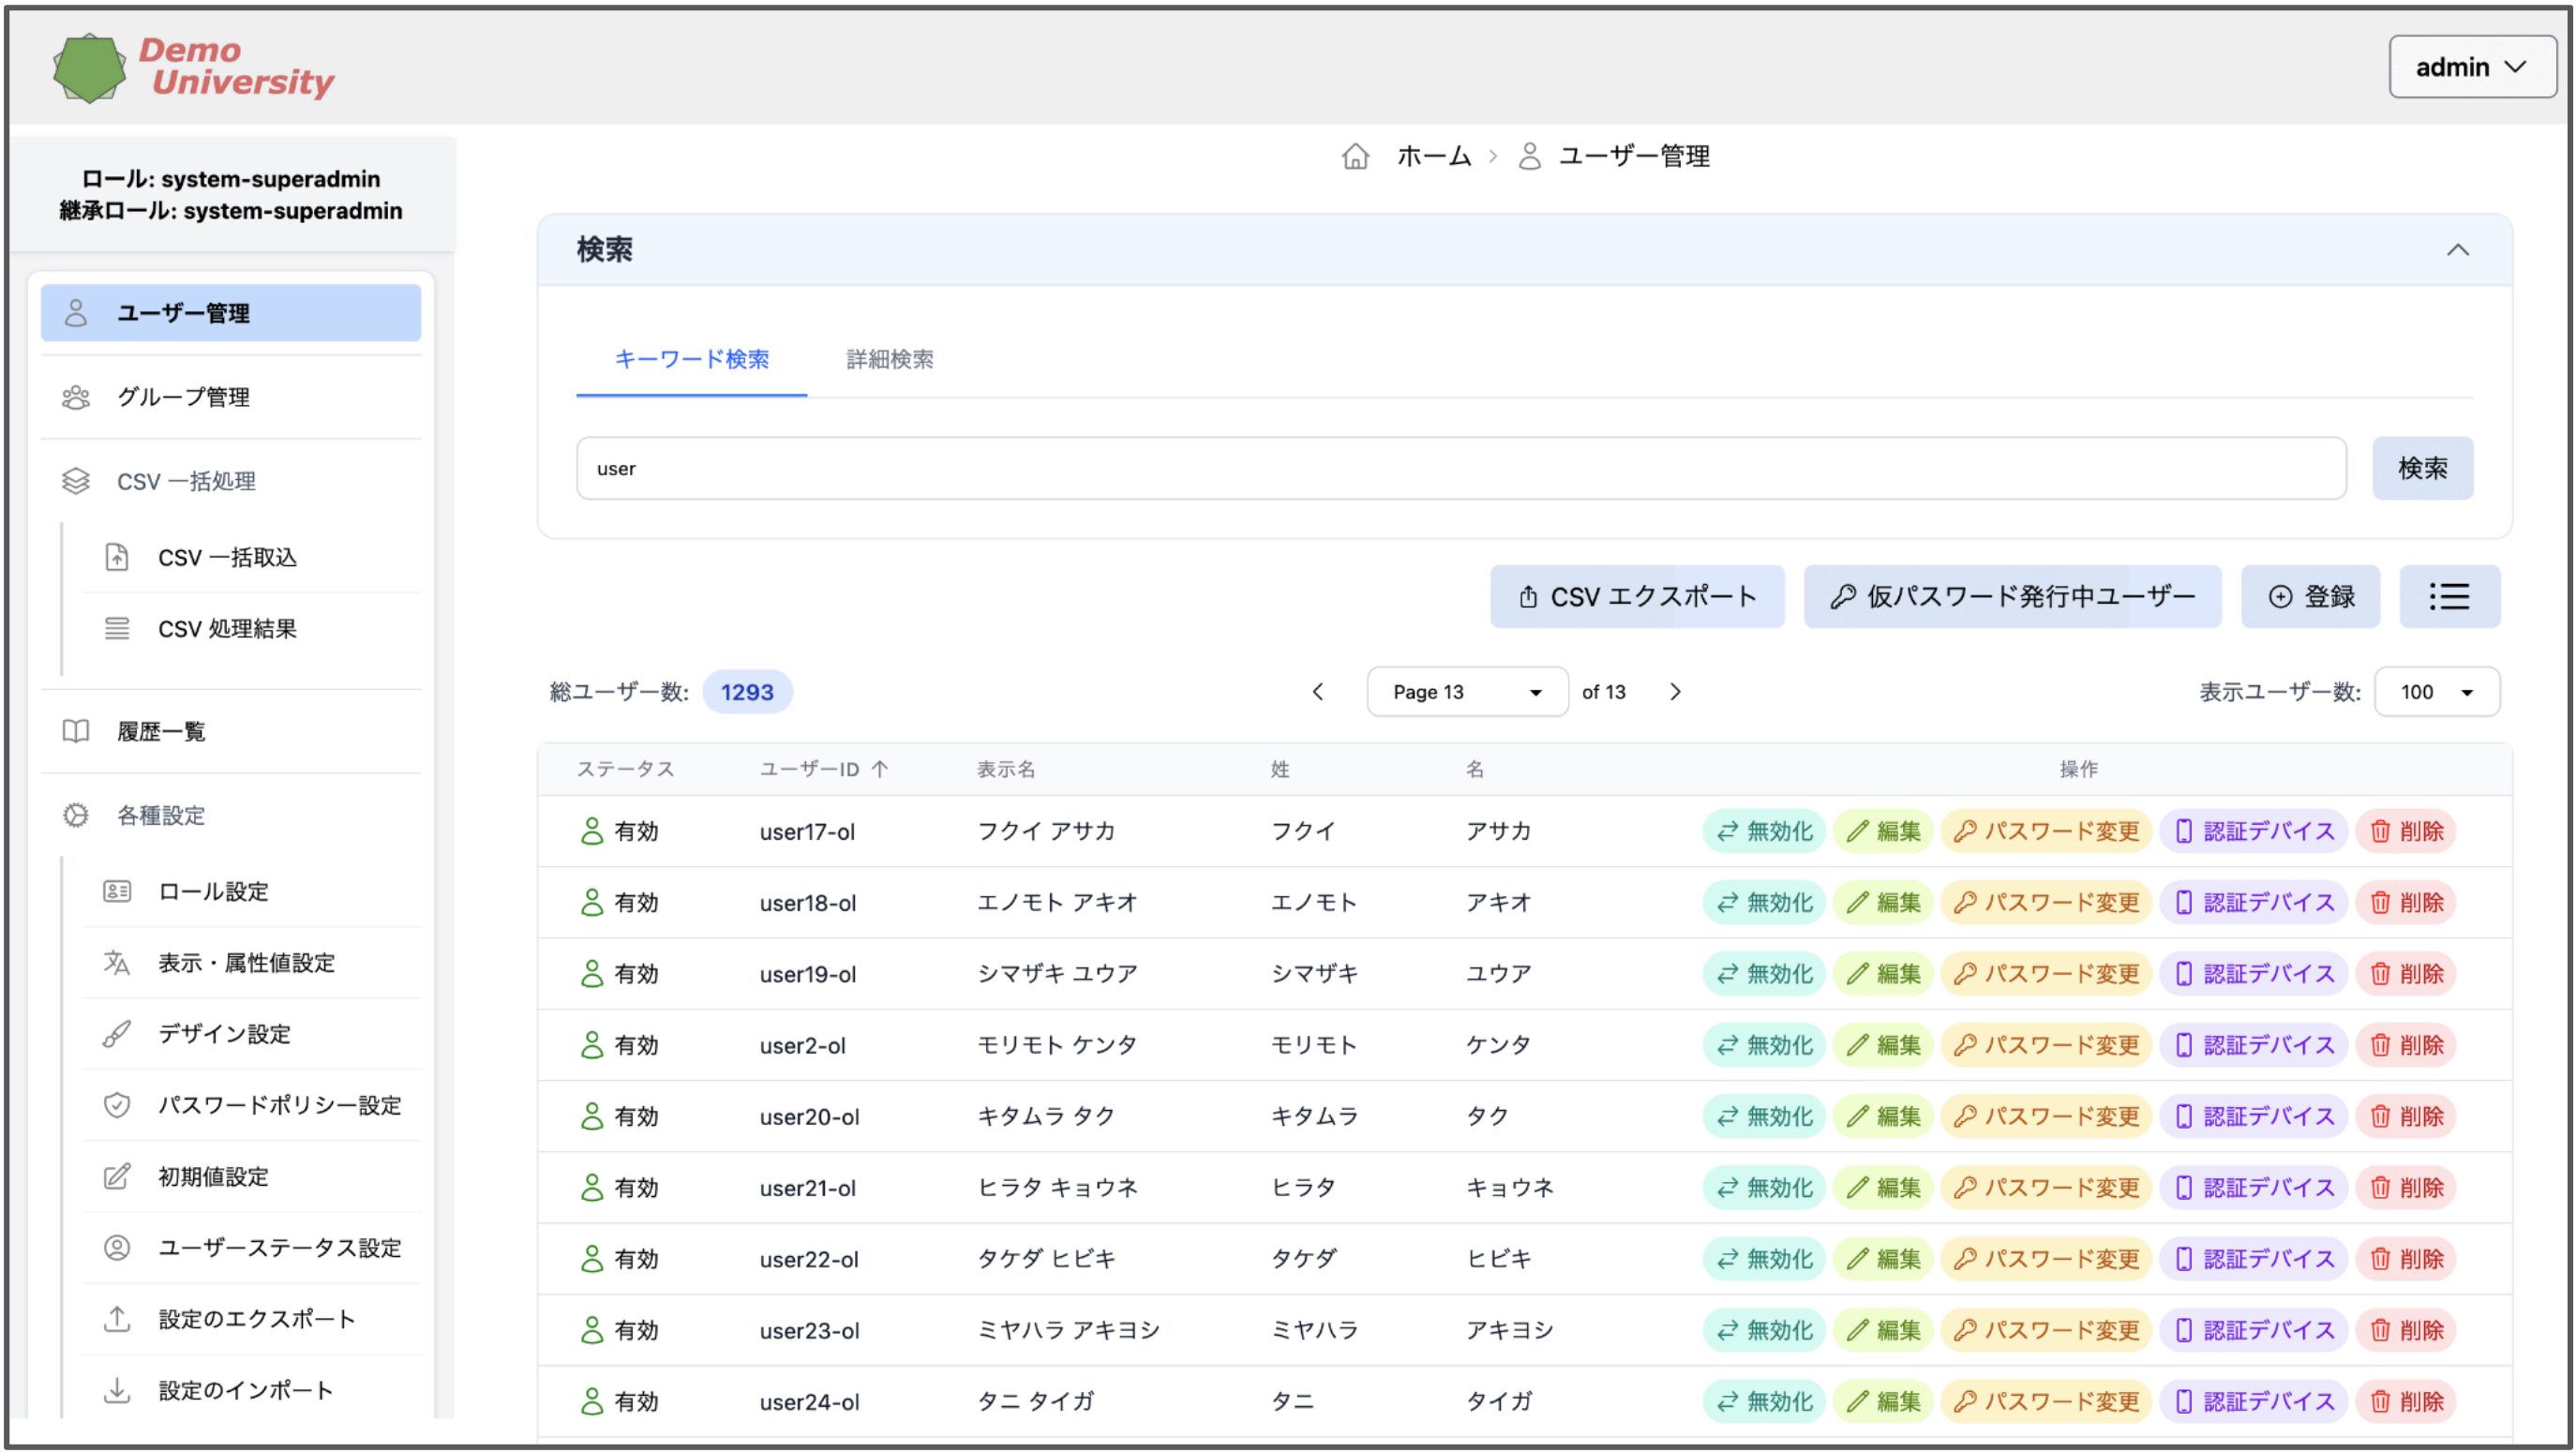Screen dimensions: 2576x1453
Task: Open the Page 13 selector dropdown
Action: pos(1466,692)
